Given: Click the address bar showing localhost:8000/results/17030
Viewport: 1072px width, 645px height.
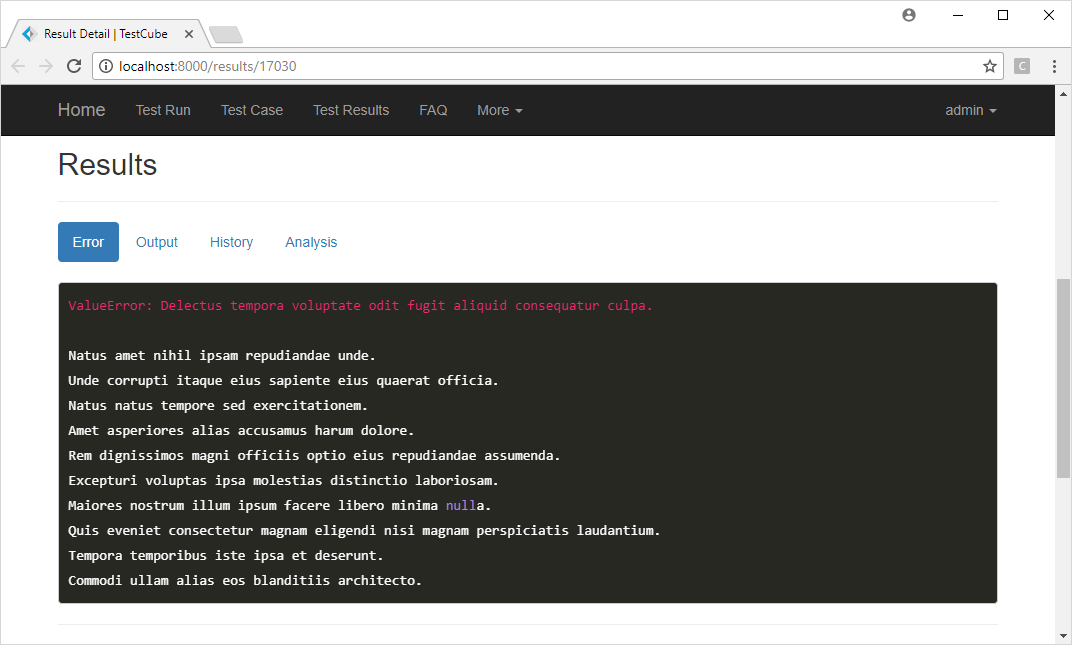Looking at the screenshot, I should [547, 66].
